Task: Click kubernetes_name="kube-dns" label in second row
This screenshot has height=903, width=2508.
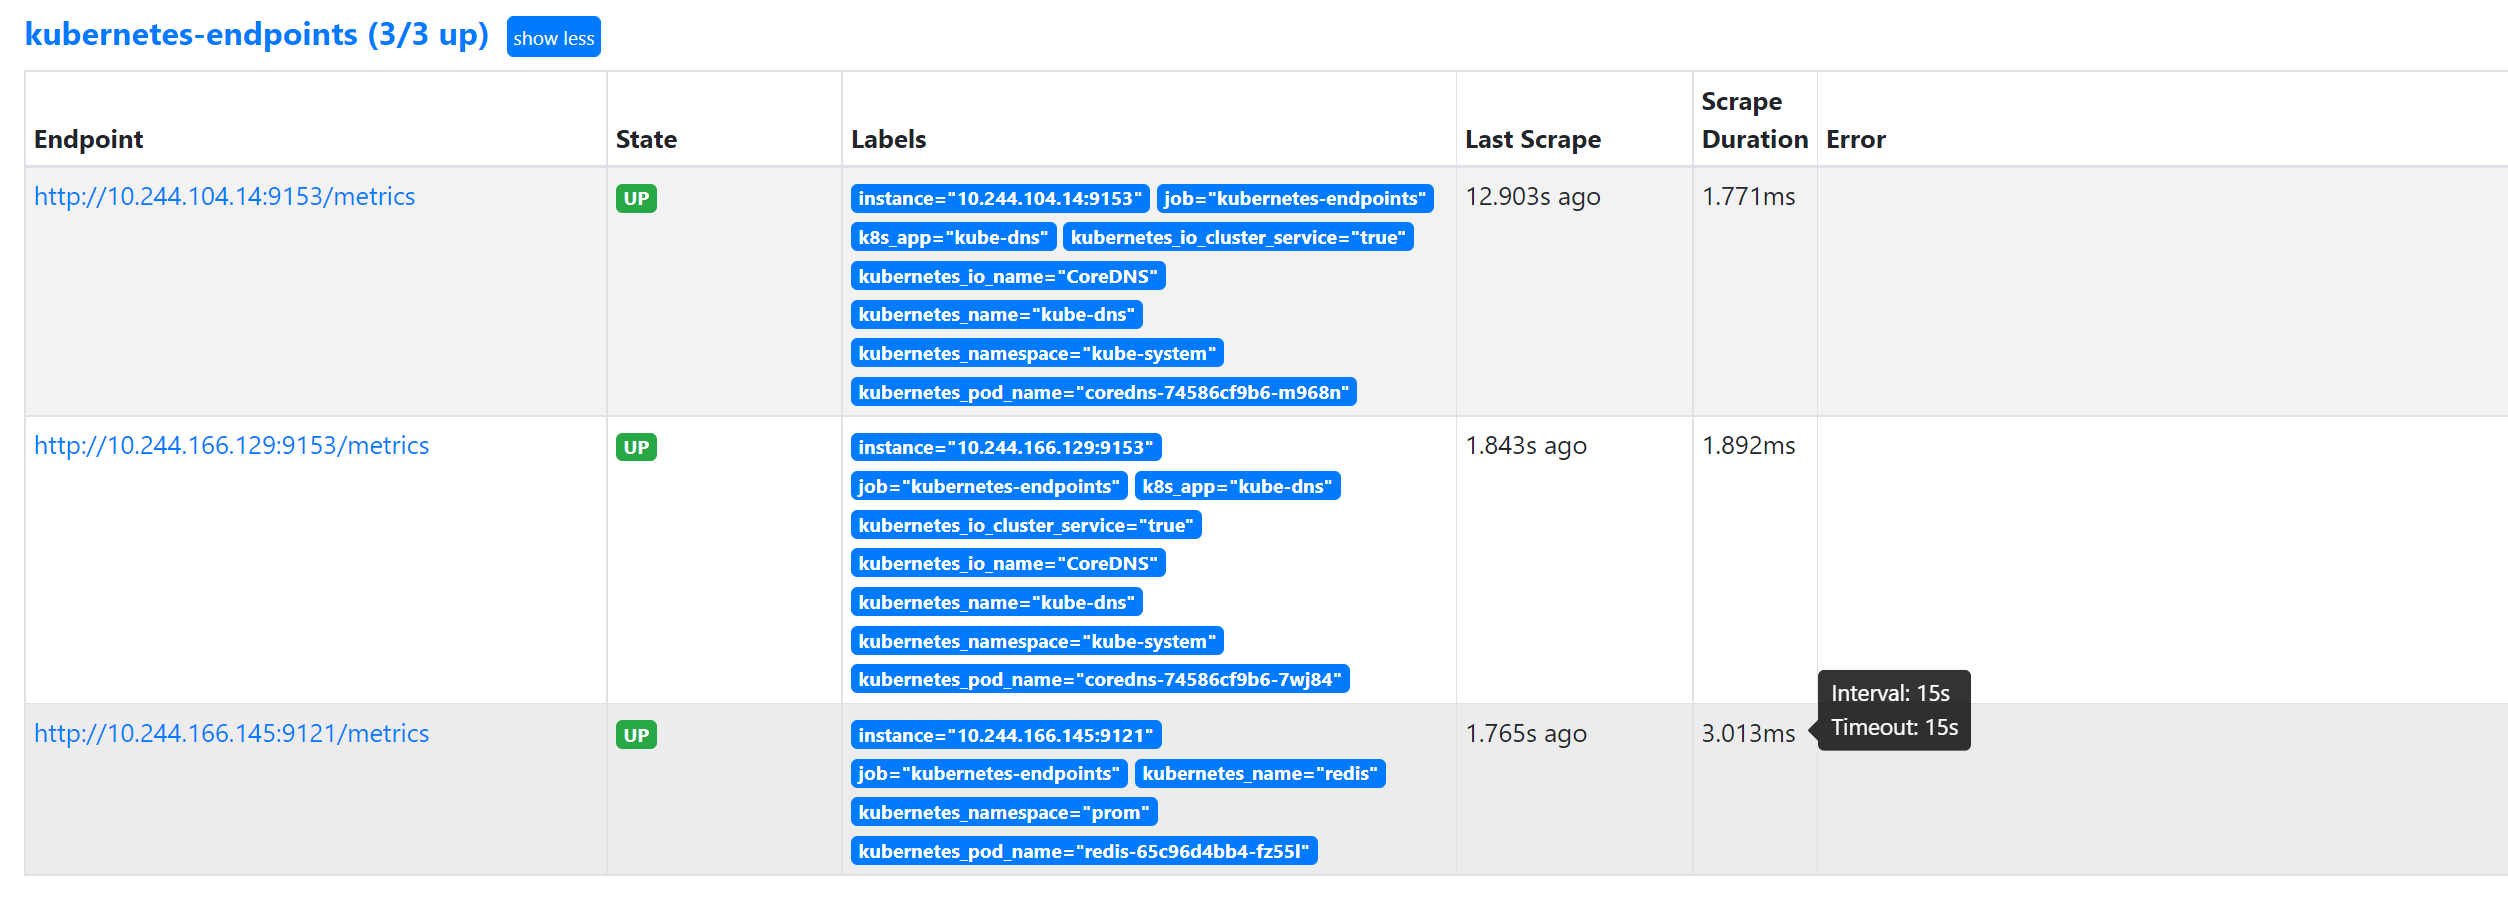Action: (997, 602)
